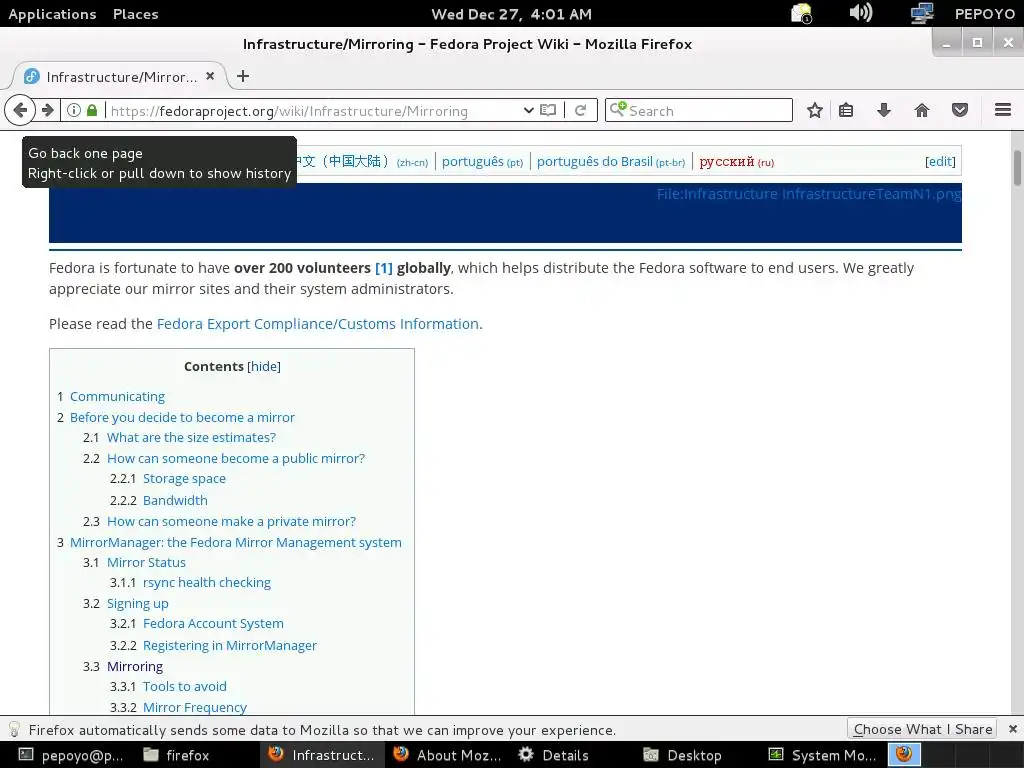Open the Applications menu
This screenshot has width=1024, height=768.
click(x=52, y=14)
